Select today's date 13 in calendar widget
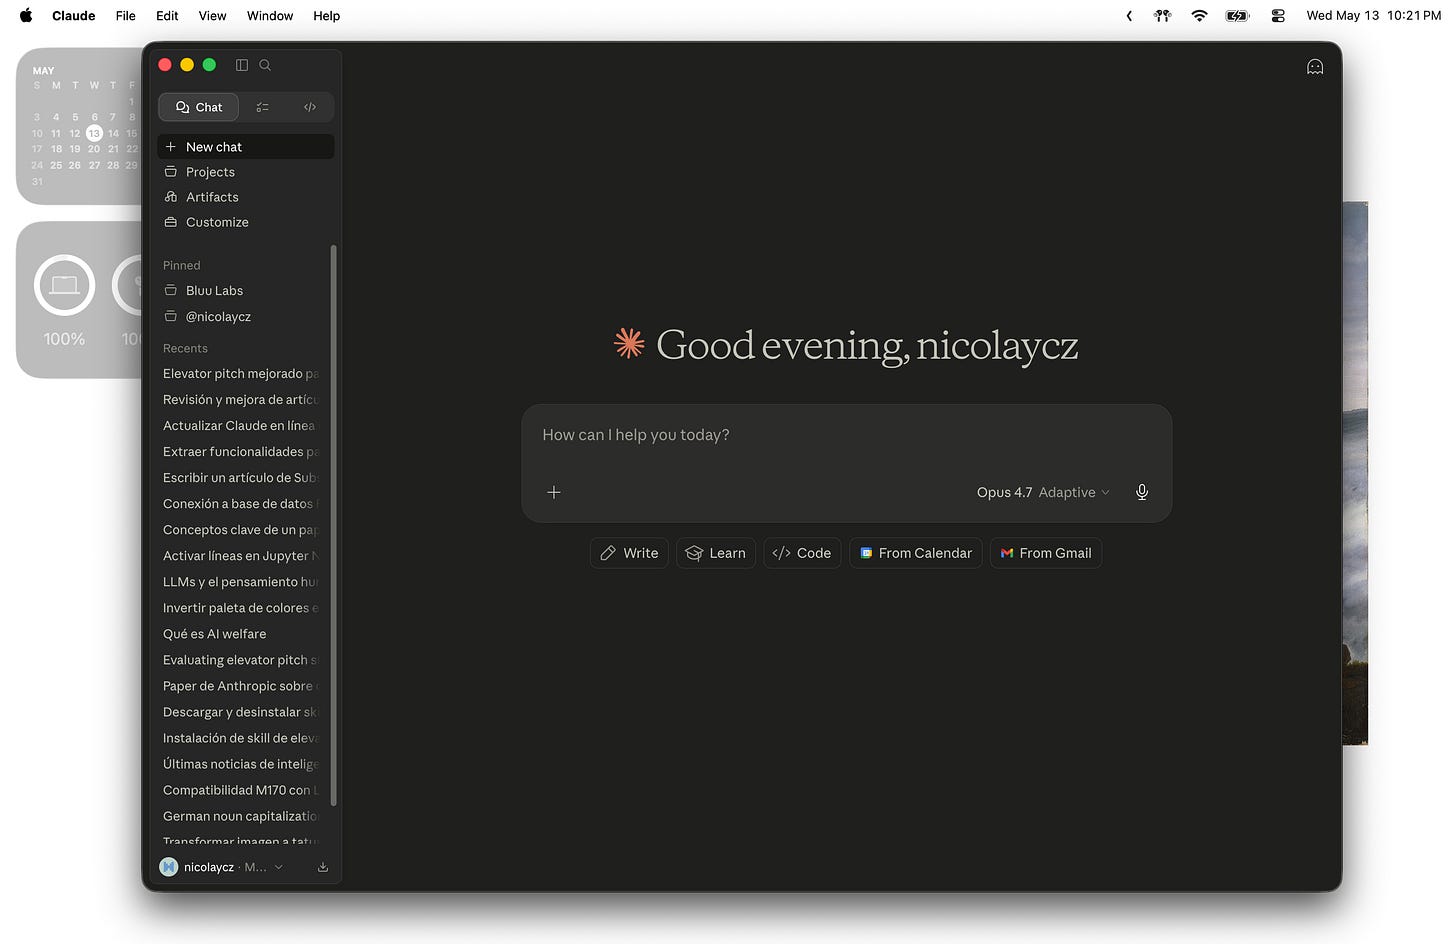 click(94, 133)
